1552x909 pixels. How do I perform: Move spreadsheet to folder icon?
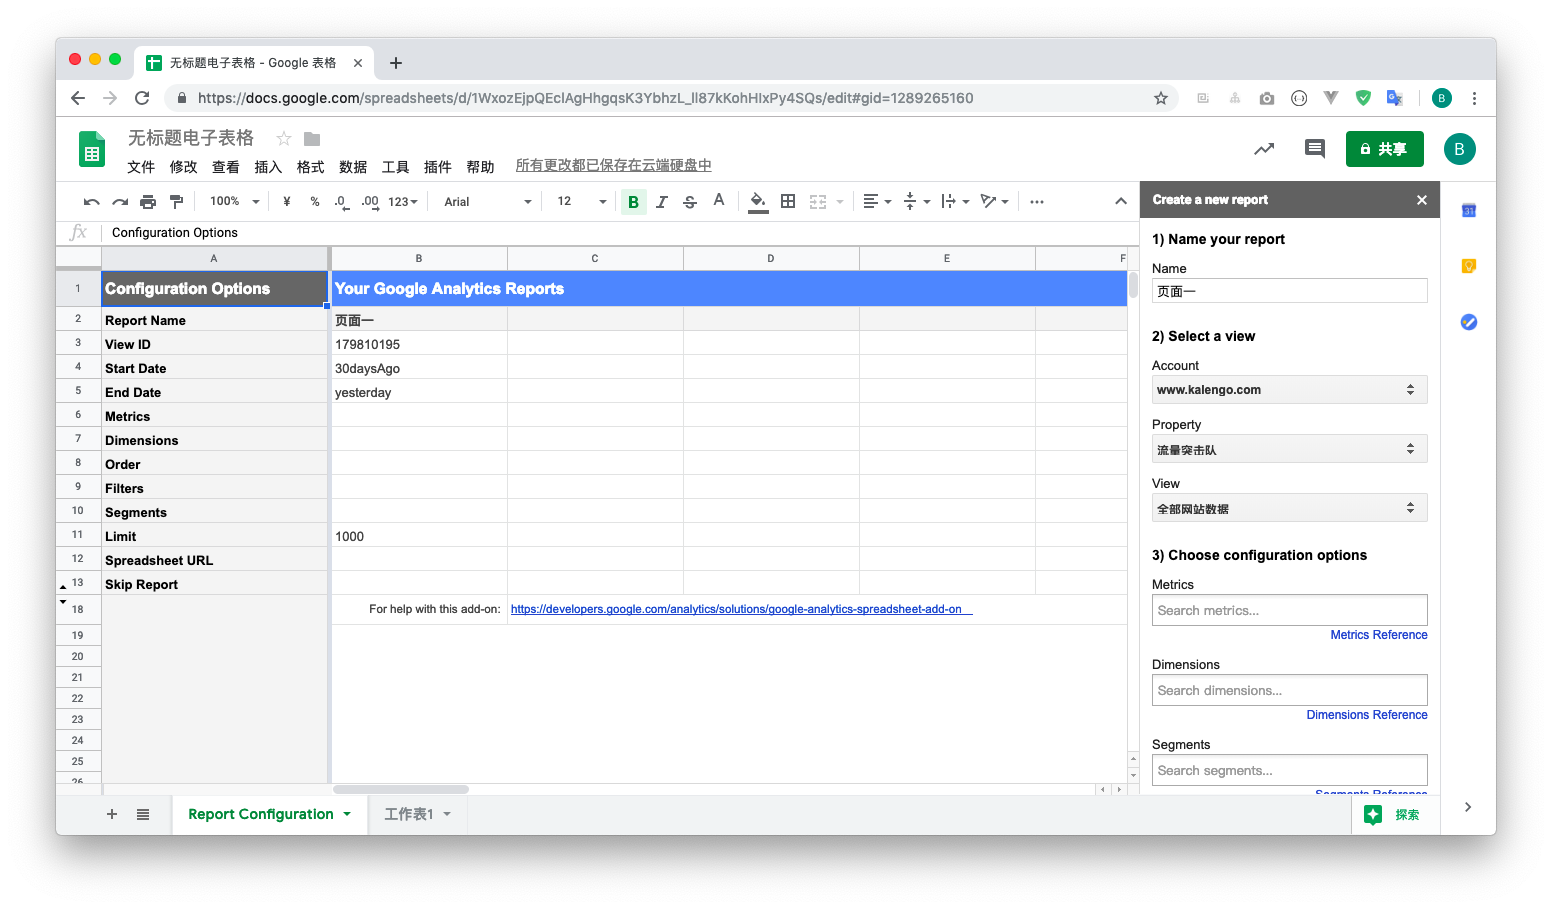pos(312,139)
